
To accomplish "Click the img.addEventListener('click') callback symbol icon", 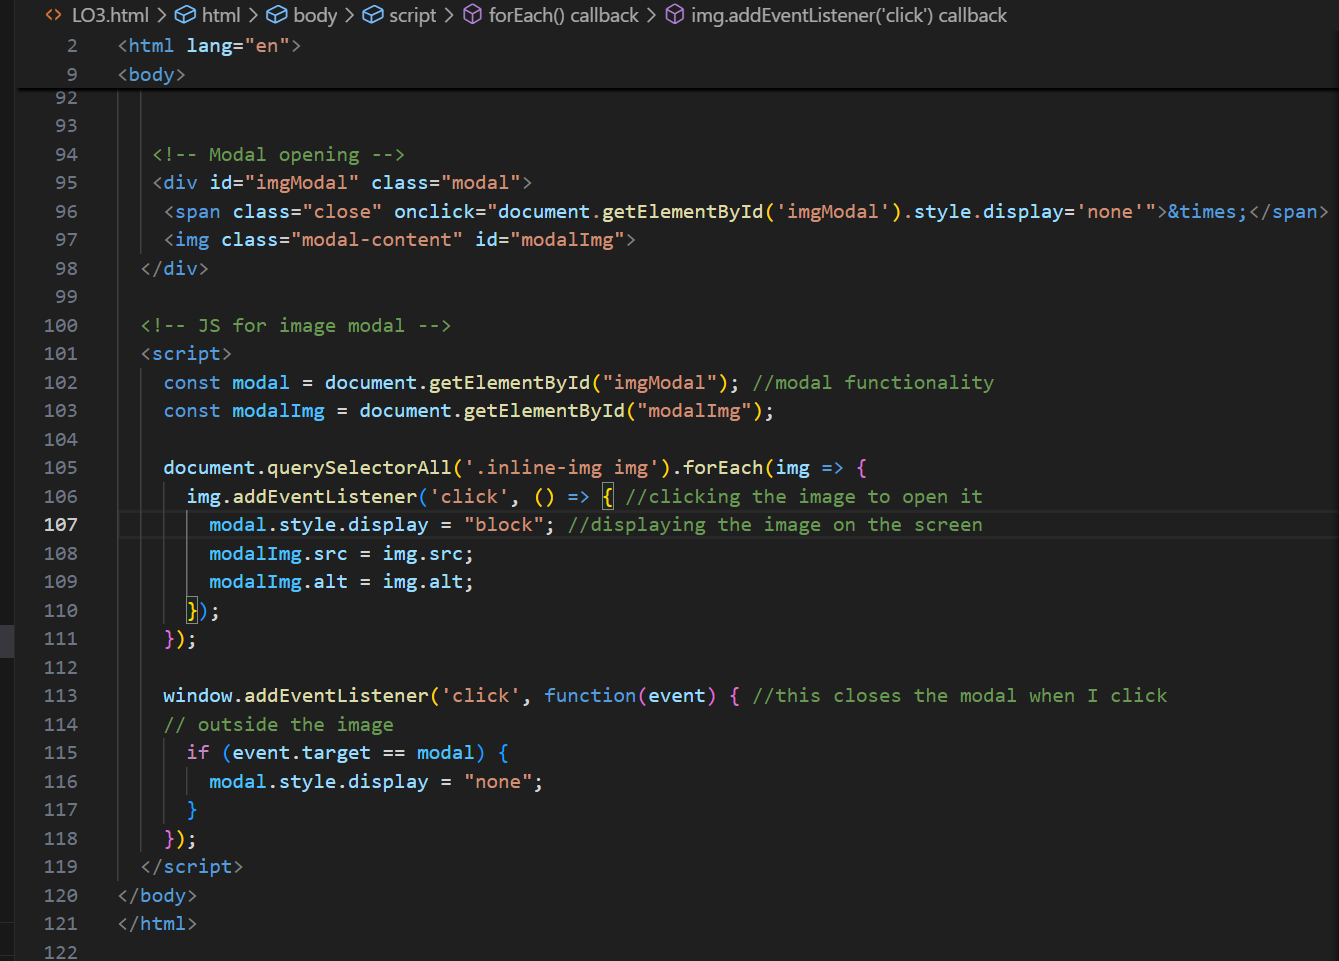I will point(675,15).
